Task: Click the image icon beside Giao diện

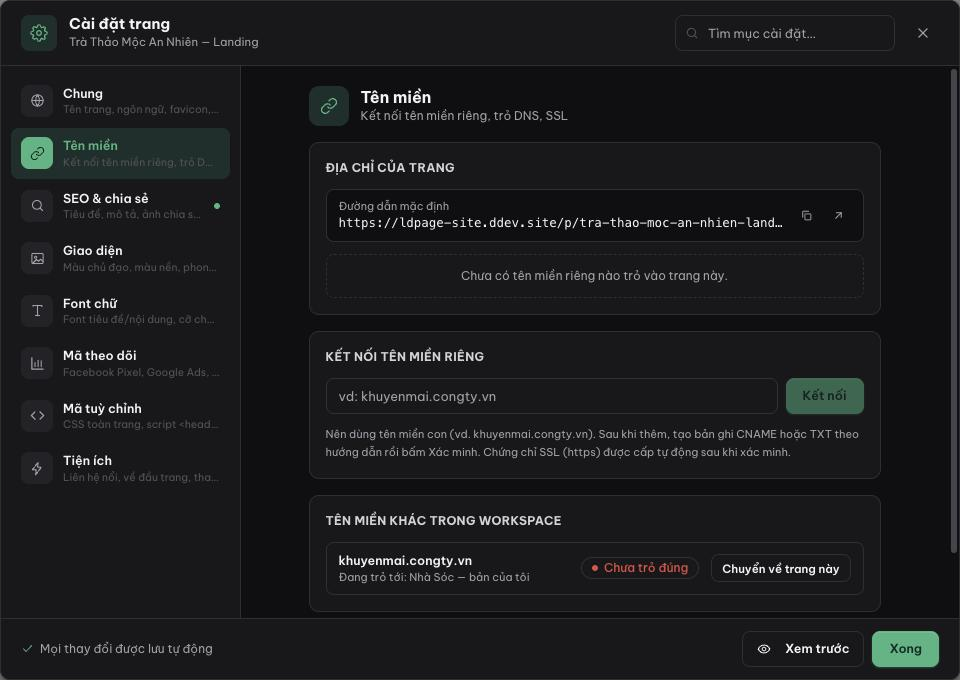Action: click(x=37, y=258)
